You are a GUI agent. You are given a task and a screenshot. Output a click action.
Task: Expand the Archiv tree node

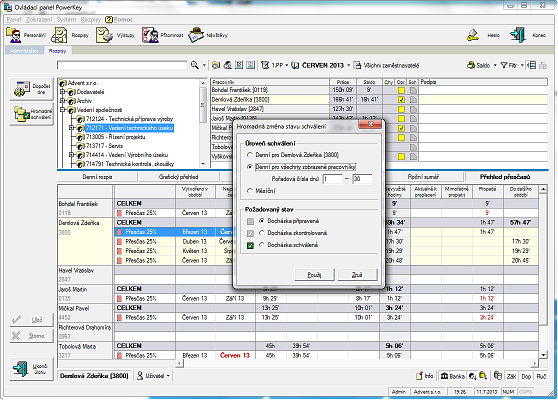[x=63, y=101]
